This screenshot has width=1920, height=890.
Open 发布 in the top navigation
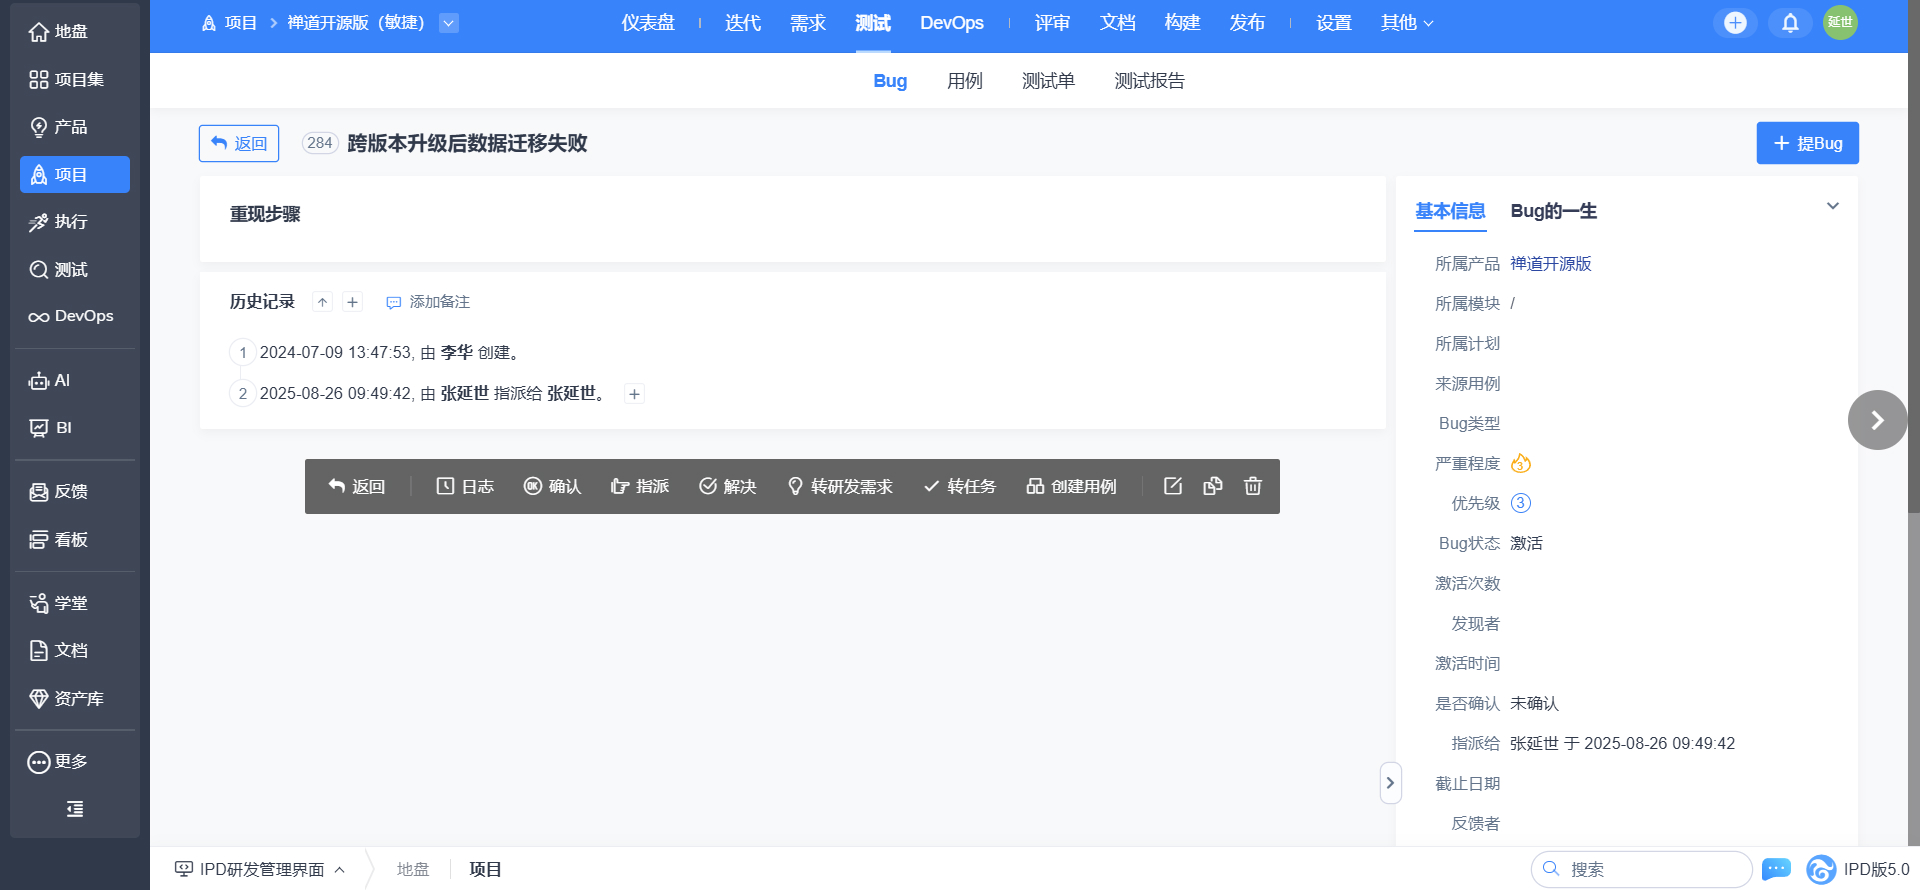pos(1248,23)
